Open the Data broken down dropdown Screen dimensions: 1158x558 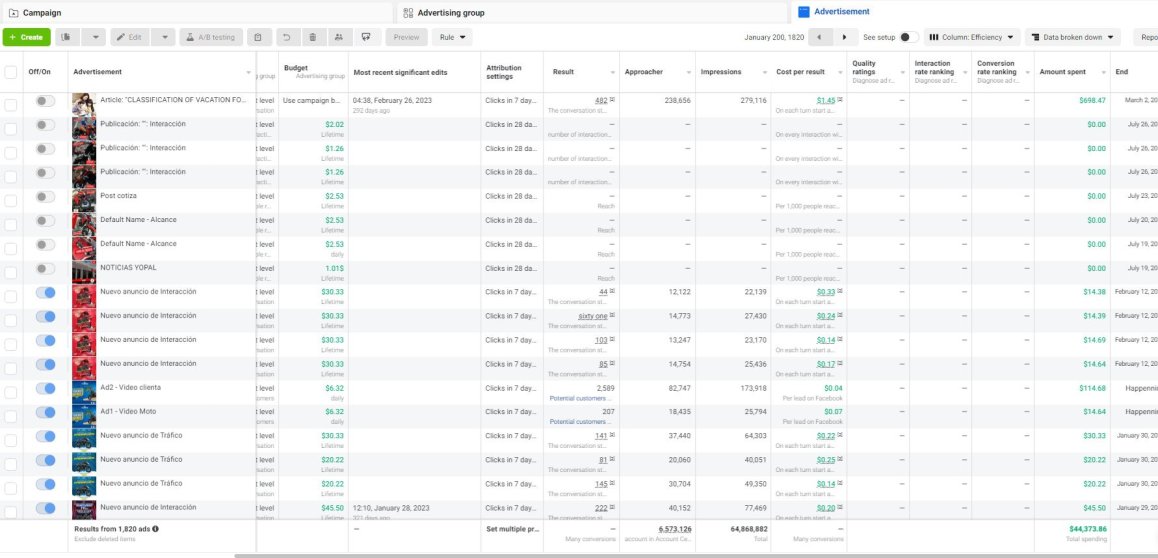click(1072, 37)
